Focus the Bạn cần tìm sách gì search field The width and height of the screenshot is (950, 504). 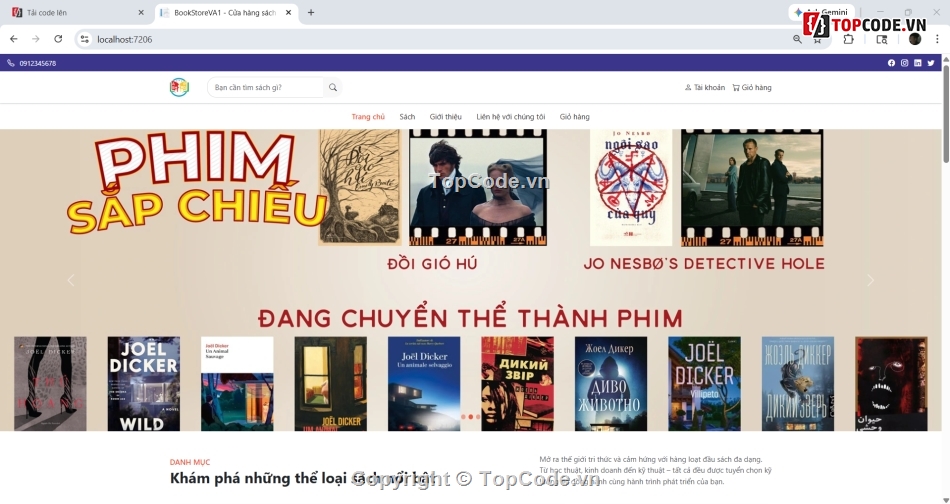click(x=265, y=87)
